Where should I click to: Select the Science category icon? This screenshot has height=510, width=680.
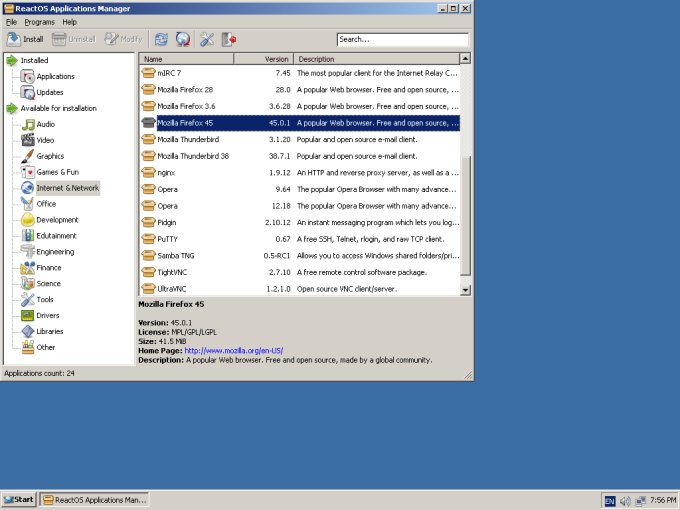tap(28, 284)
